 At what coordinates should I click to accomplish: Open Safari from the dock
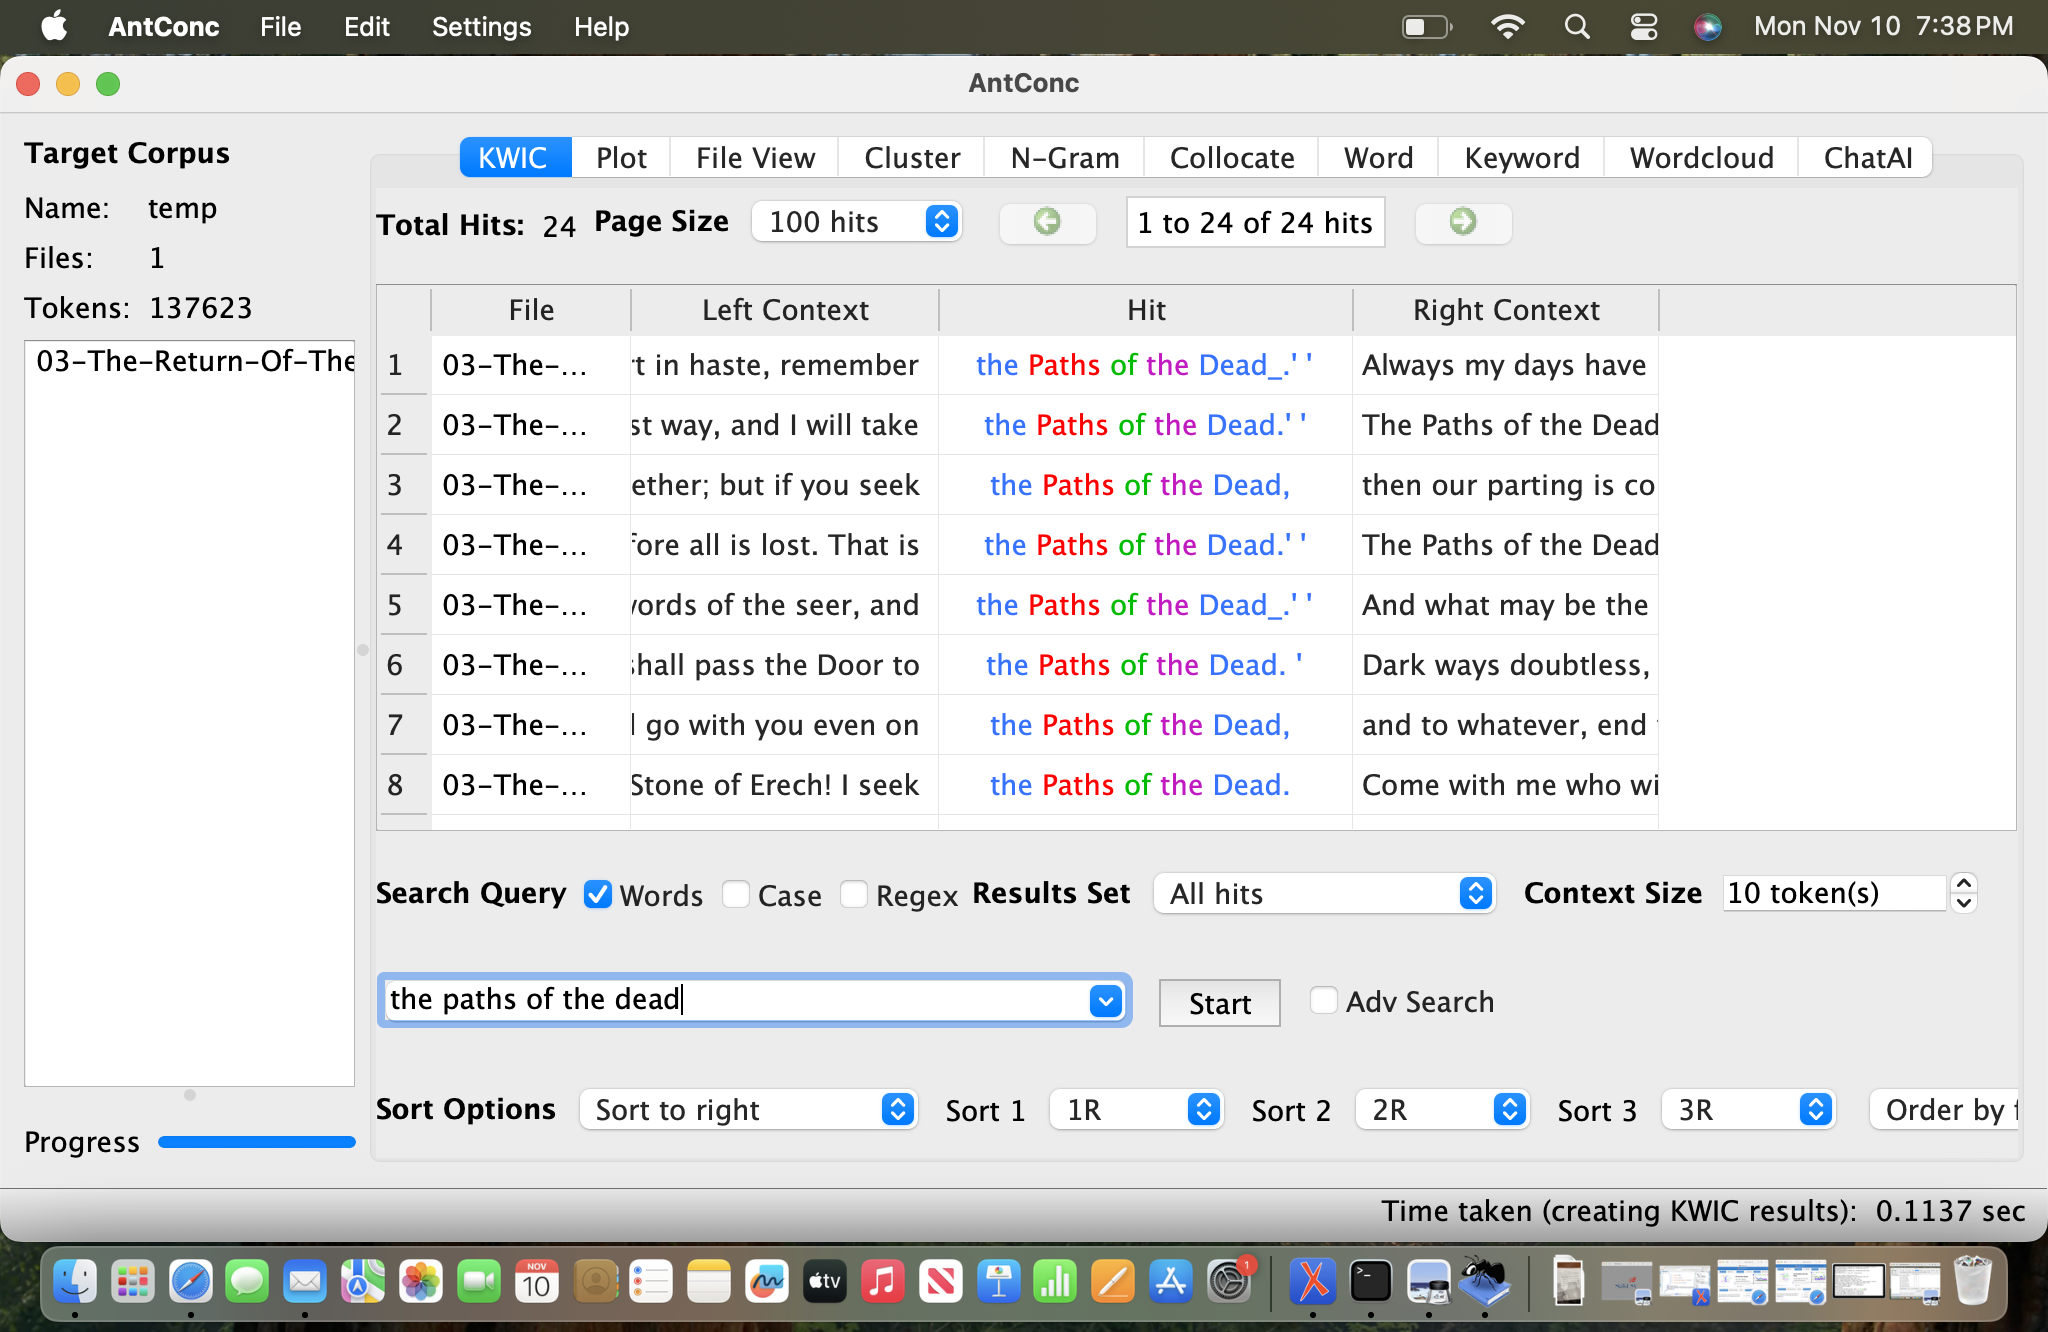tap(190, 1281)
